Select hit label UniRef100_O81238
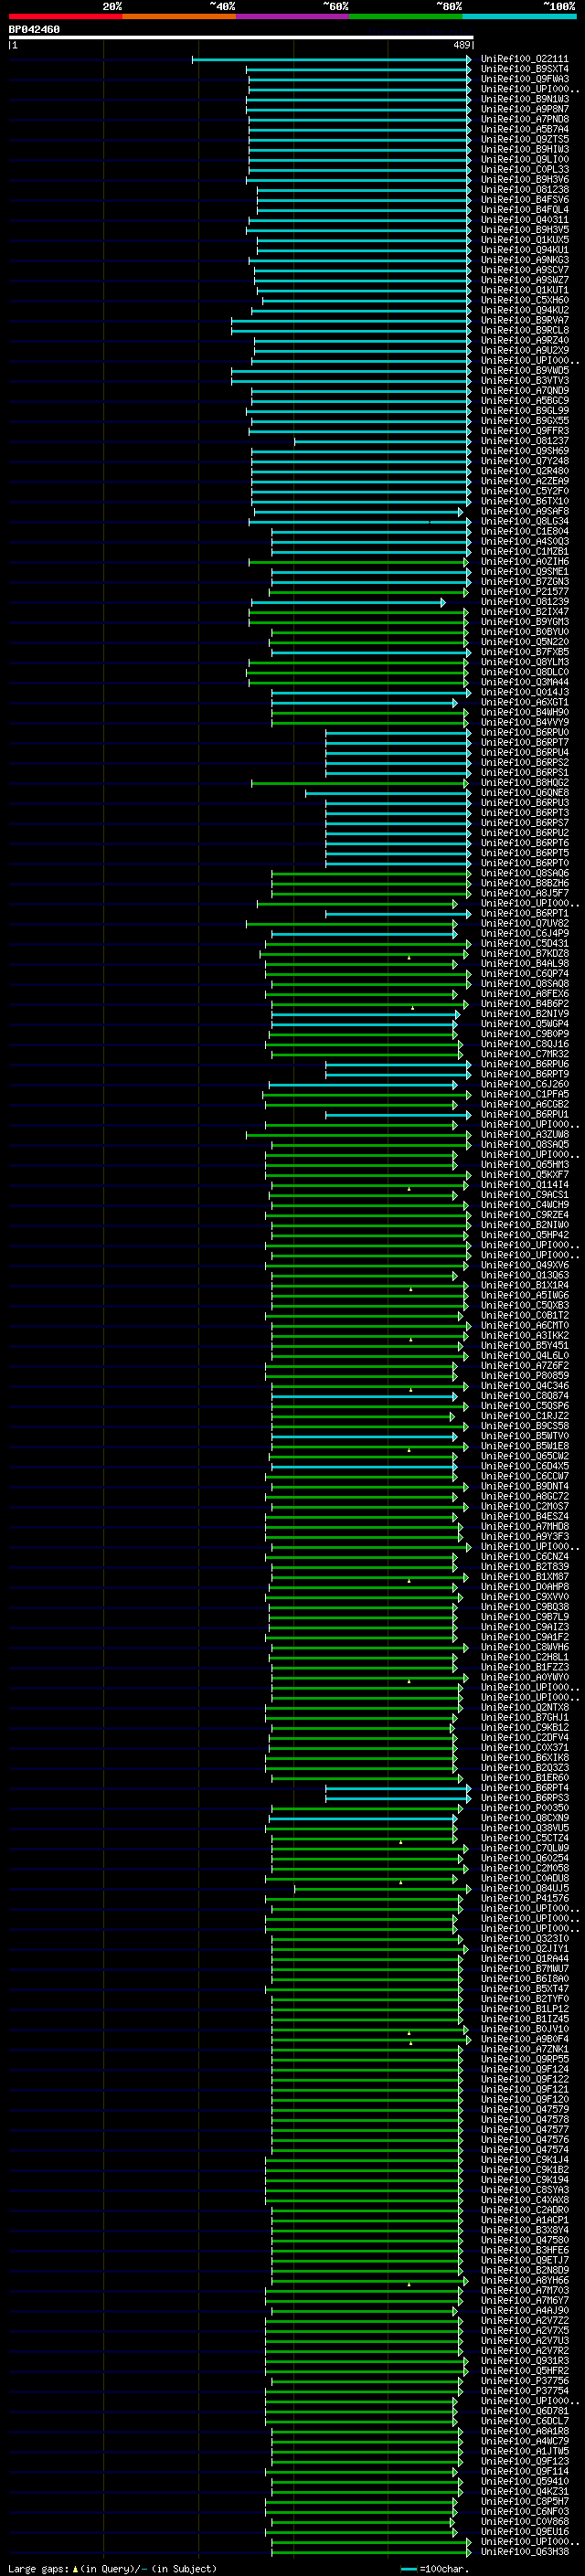The height and width of the screenshot is (2576, 585). [524, 190]
